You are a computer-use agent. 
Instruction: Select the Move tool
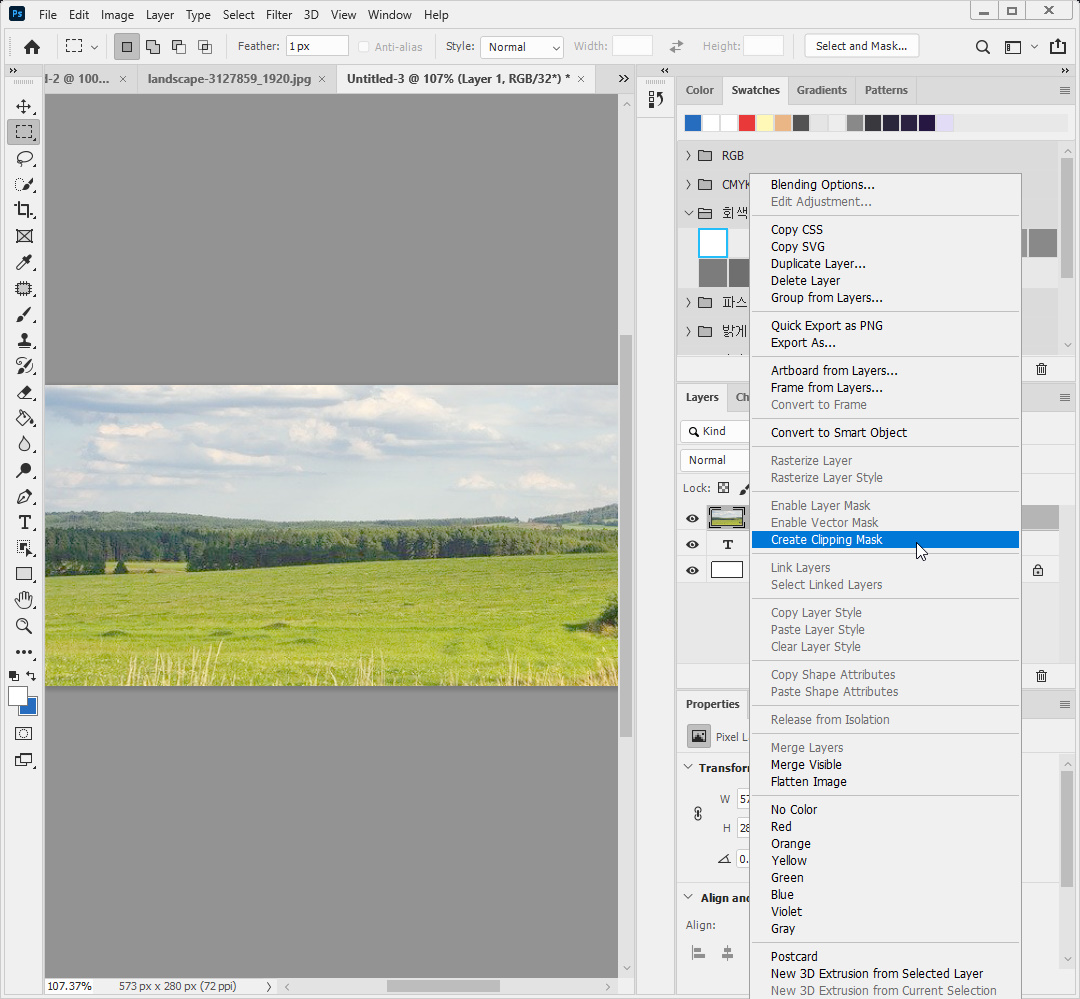(24, 106)
